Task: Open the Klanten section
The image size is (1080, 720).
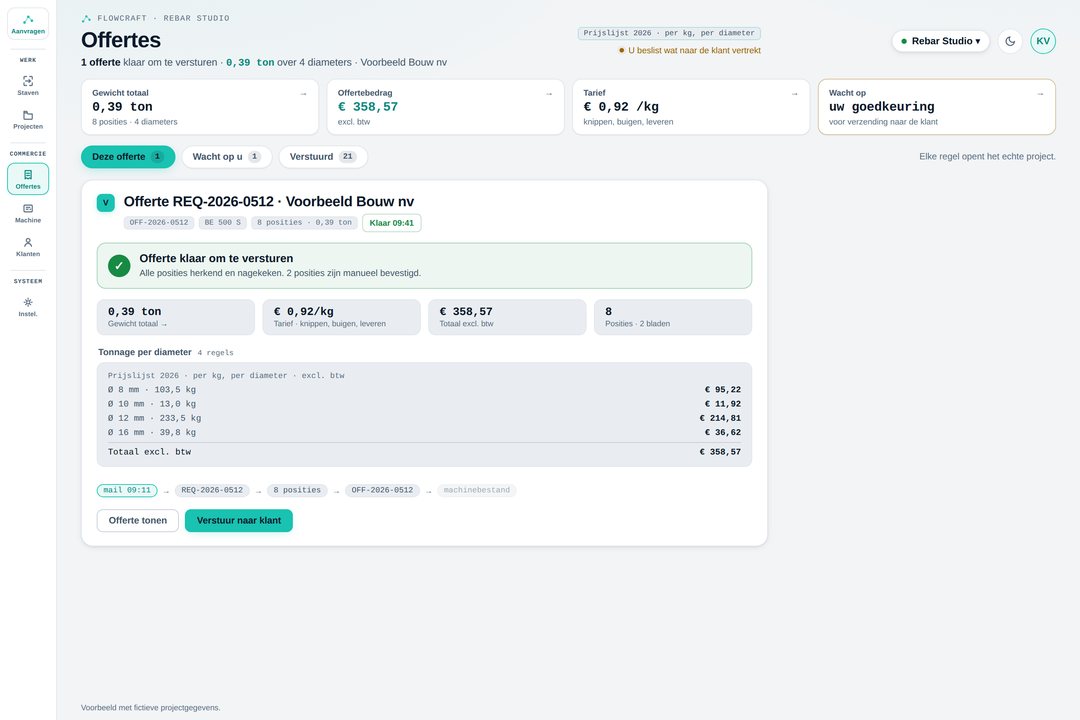Action: click(x=28, y=247)
